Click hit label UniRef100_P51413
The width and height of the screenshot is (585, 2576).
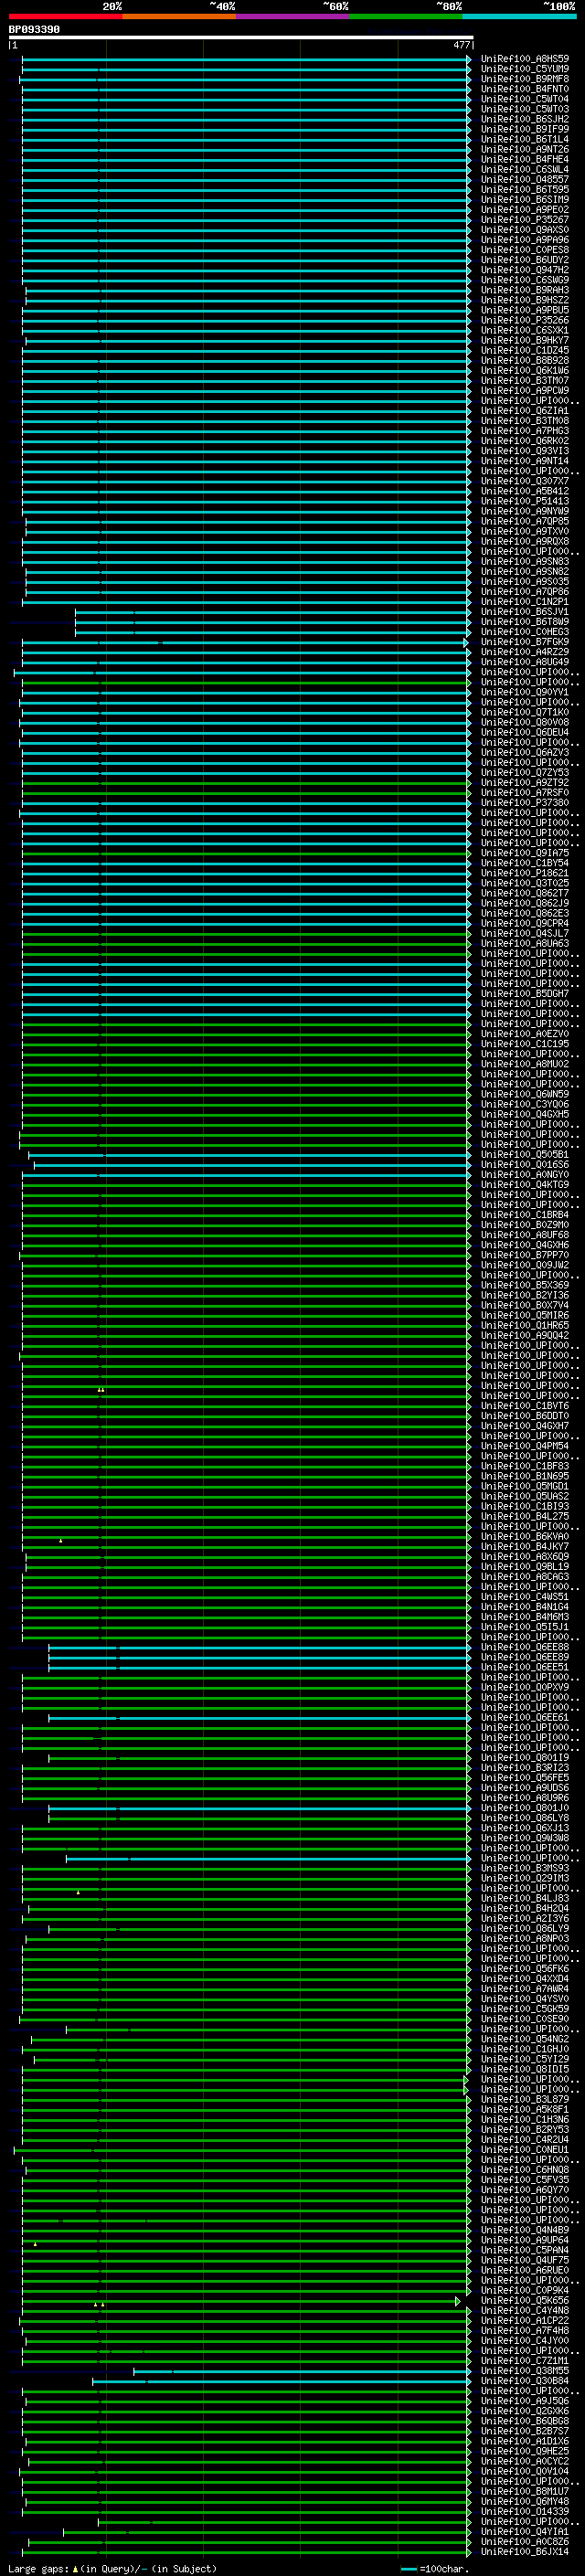click(525, 501)
